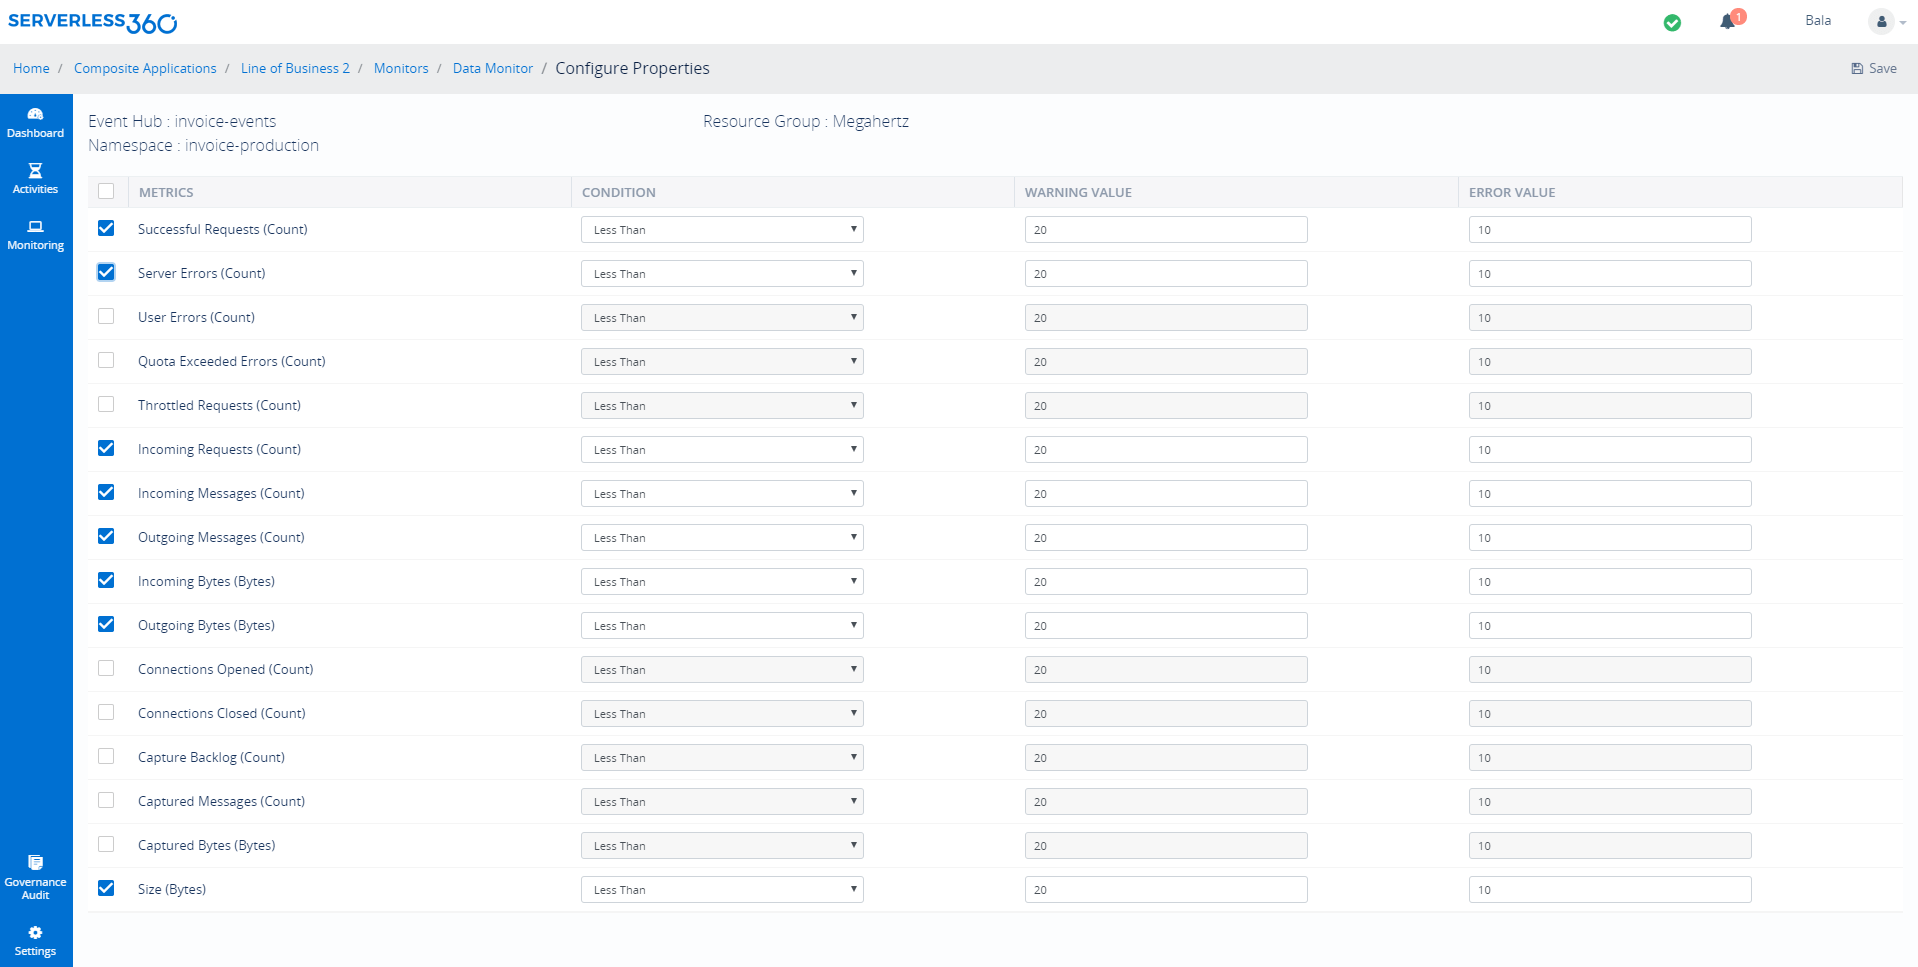This screenshot has height=967, width=1918.
Task: Open the Dashboard panel from the sidebar
Action: (x=35, y=120)
